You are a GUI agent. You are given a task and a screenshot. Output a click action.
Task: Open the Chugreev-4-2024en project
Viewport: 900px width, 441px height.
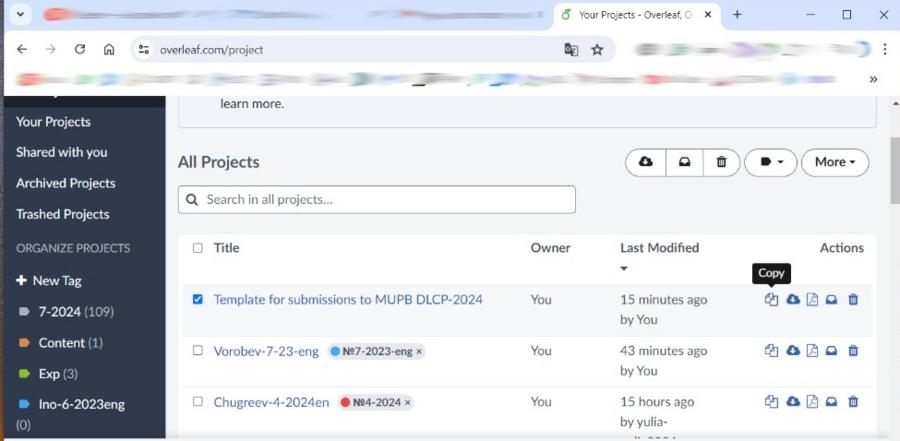click(x=271, y=403)
